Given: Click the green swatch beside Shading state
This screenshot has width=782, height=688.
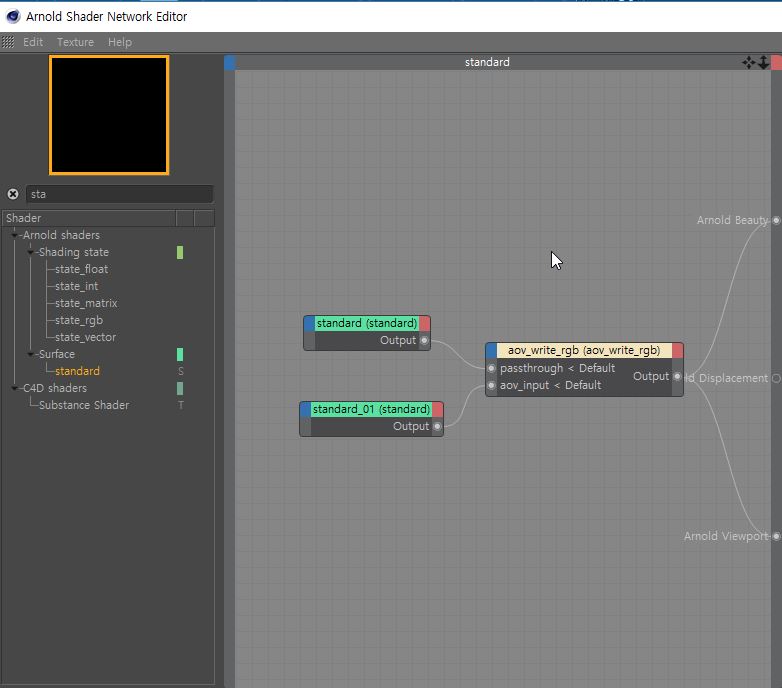Looking at the screenshot, I should tap(180, 252).
